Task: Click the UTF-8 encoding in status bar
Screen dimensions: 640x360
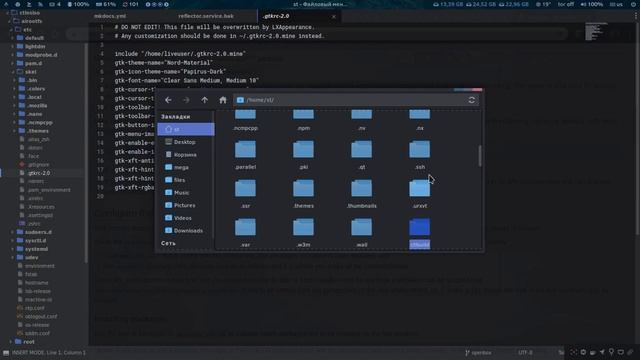Action: pos(525,353)
